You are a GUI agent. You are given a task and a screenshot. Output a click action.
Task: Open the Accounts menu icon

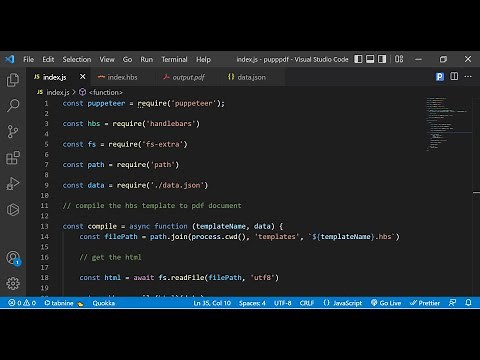coord(13,258)
